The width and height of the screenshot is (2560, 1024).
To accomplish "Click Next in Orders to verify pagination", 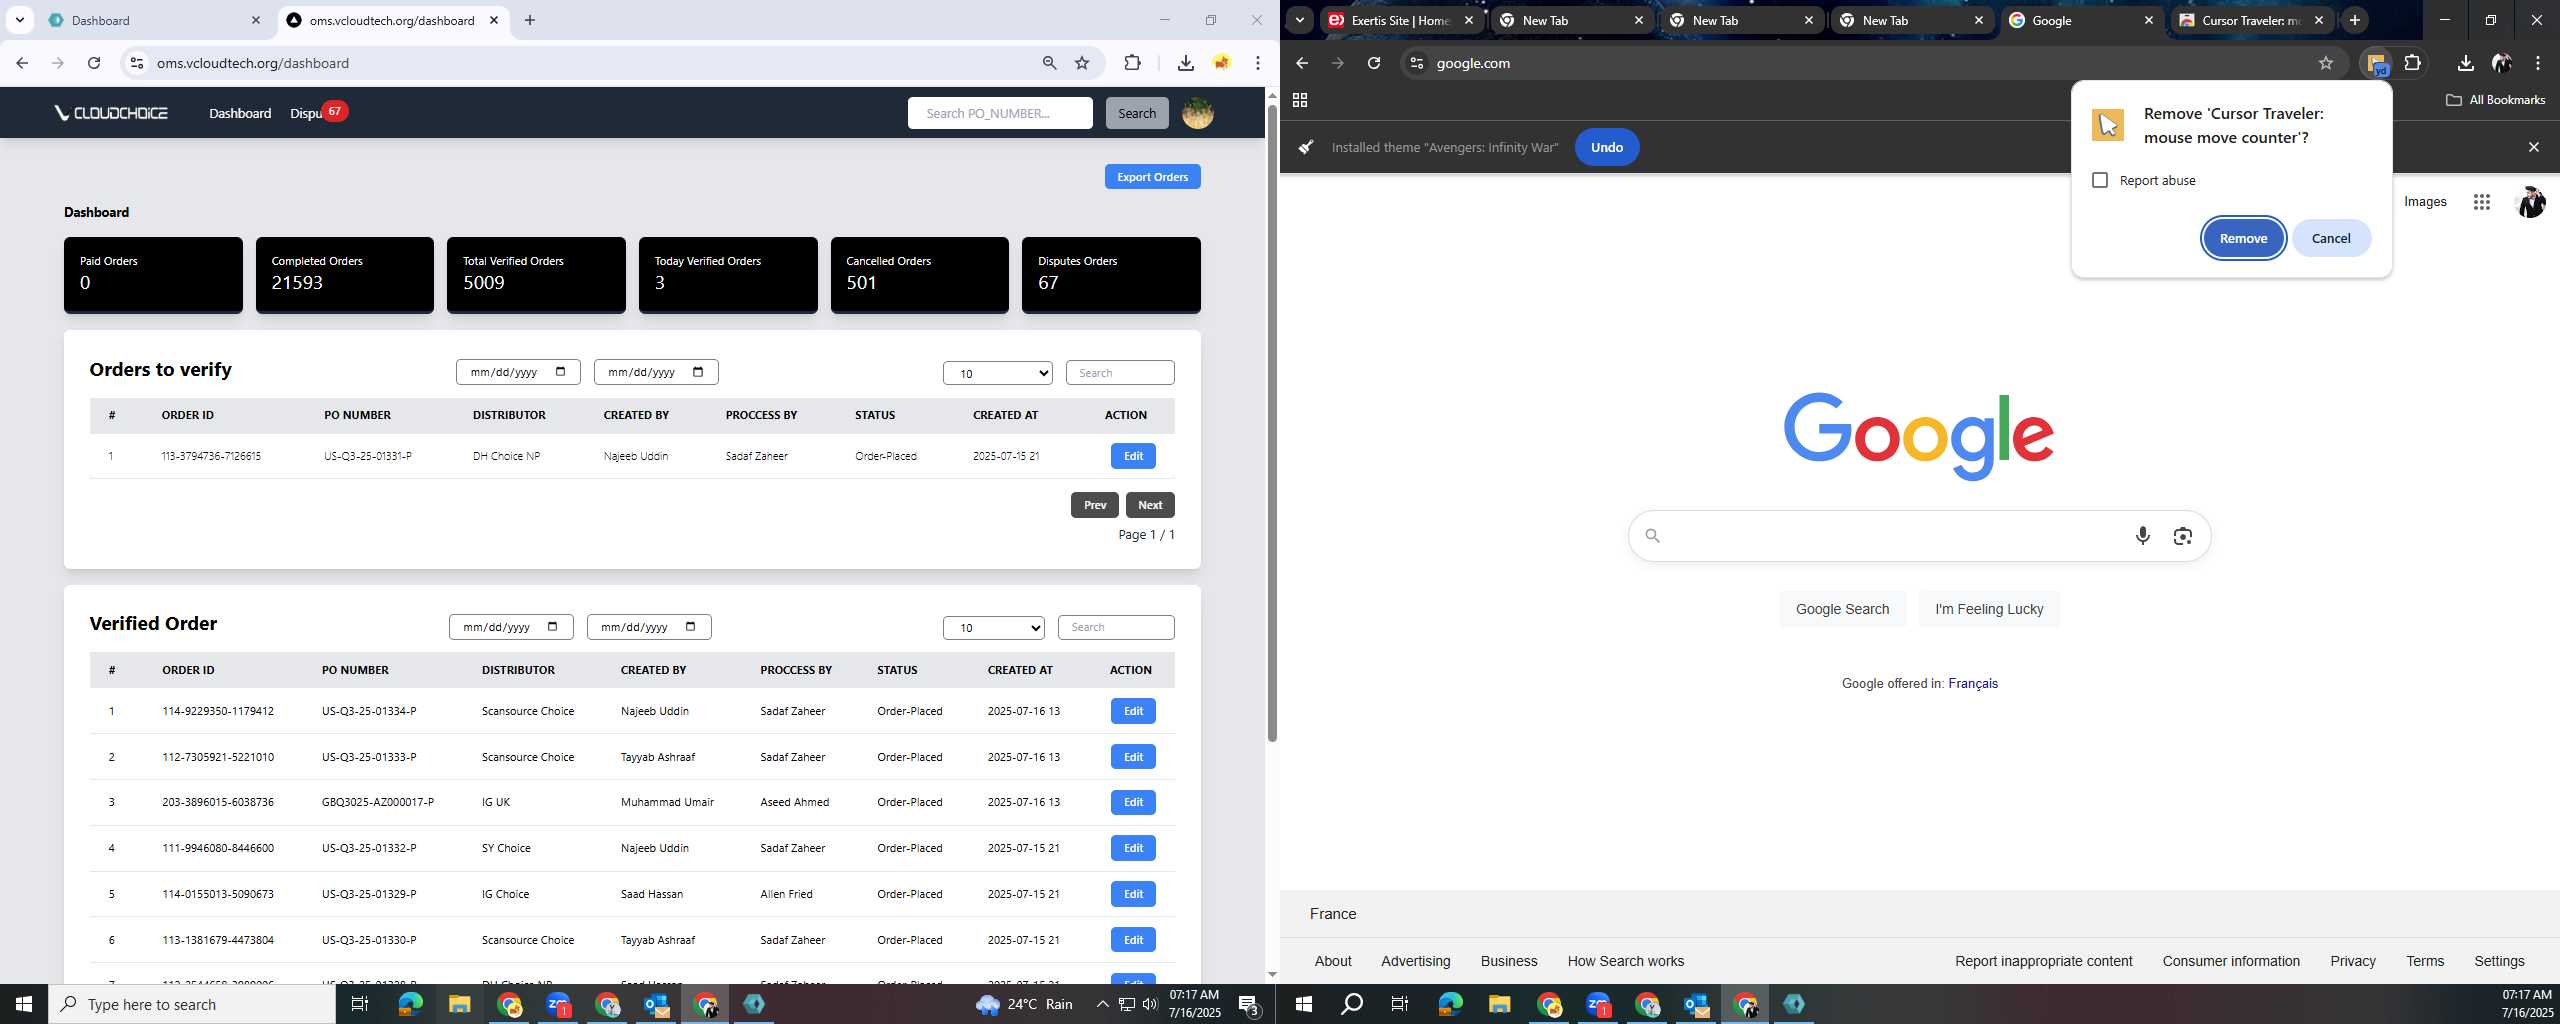I will pyautogui.click(x=1150, y=505).
